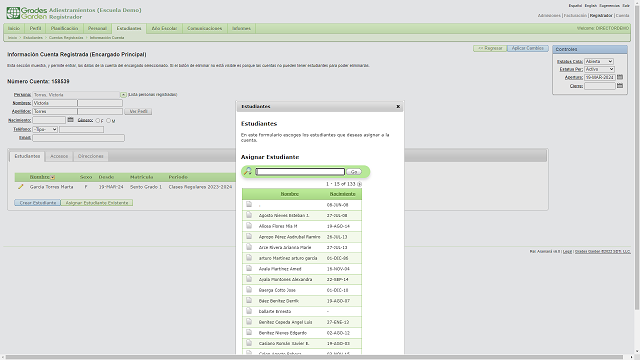Click the Cierre date input field
This screenshot has width=640, height=360.
click(x=600, y=86)
